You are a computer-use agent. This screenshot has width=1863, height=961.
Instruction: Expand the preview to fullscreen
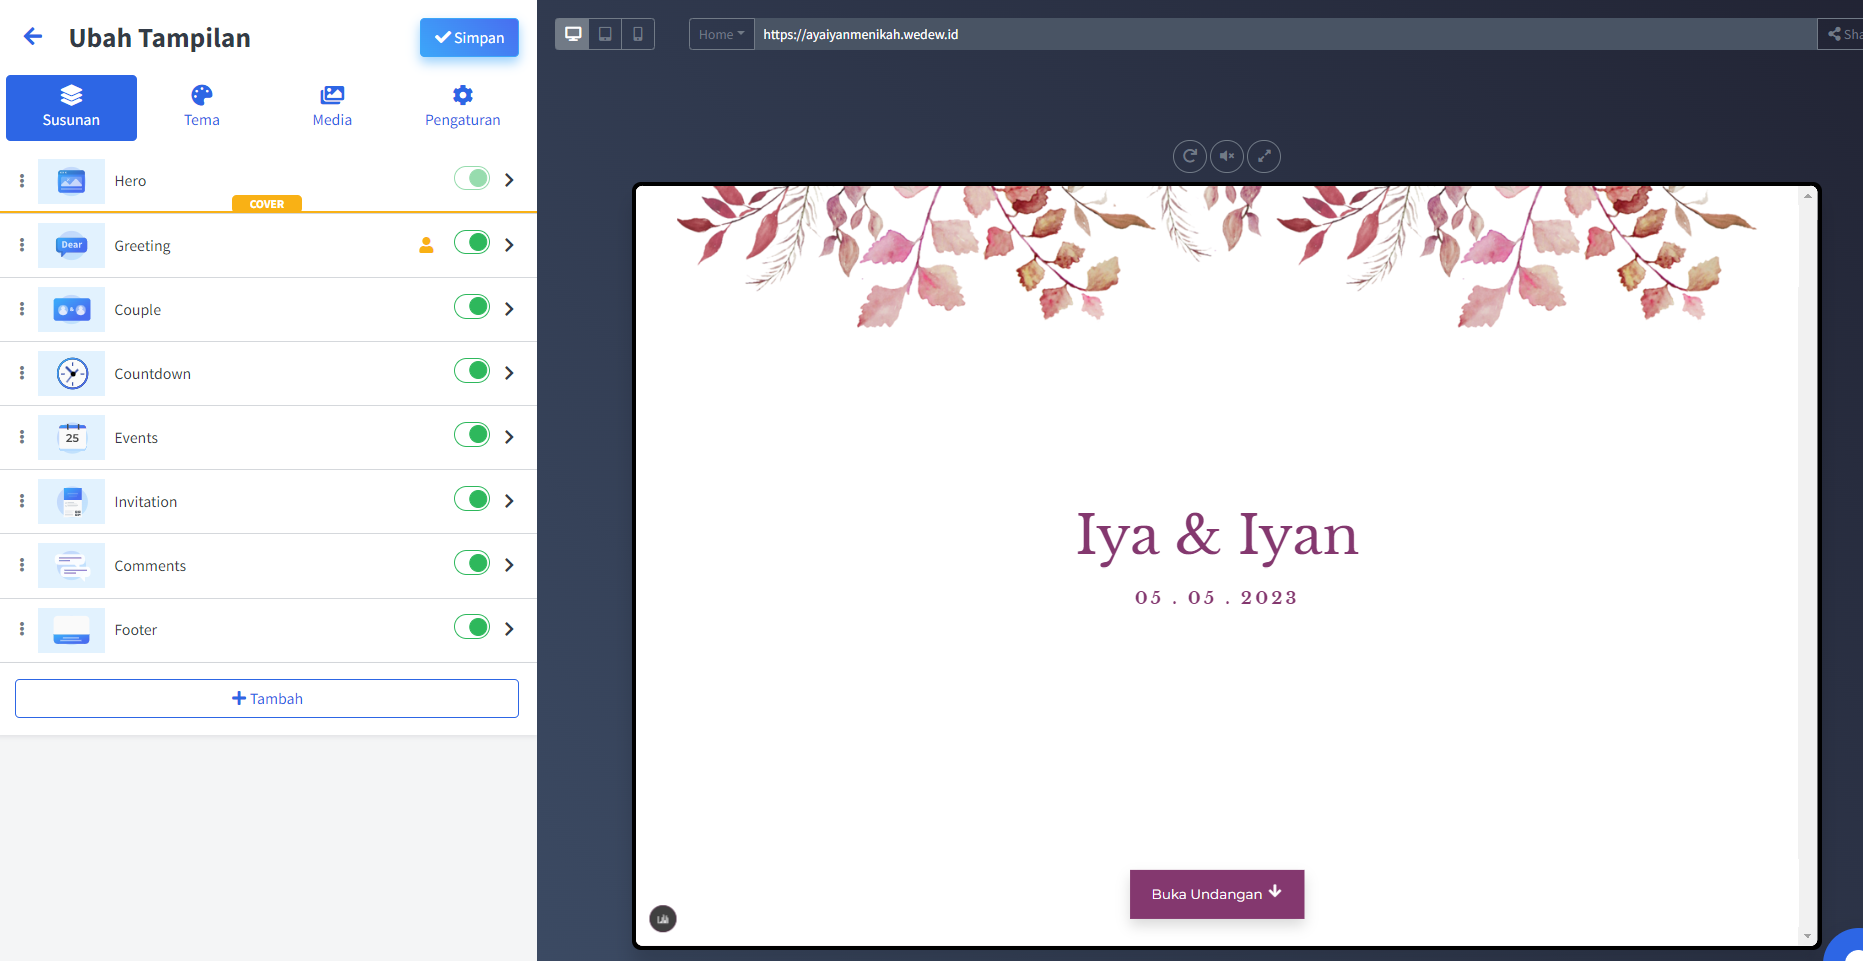click(1264, 156)
